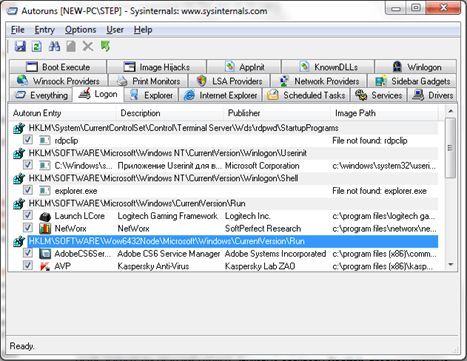This screenshot has width=467, height=361.
Task: Switch to the Scheduled Tasks tab
Action: (306, 95)
